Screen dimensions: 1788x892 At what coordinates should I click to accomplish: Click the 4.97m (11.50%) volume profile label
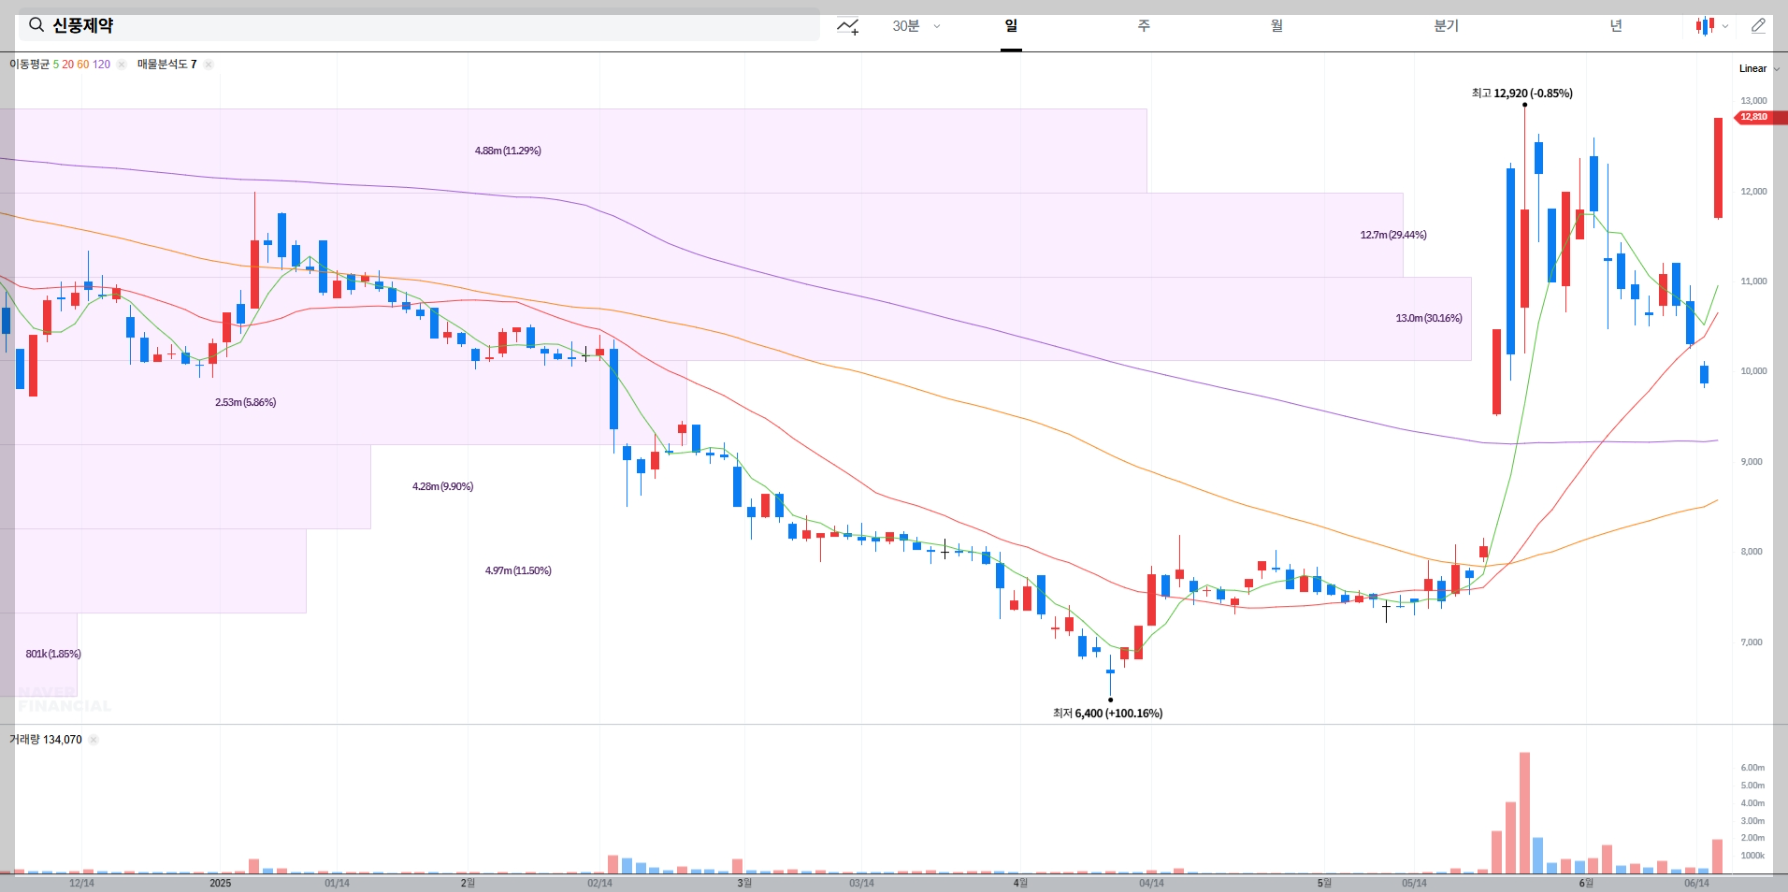coord(518,570)
